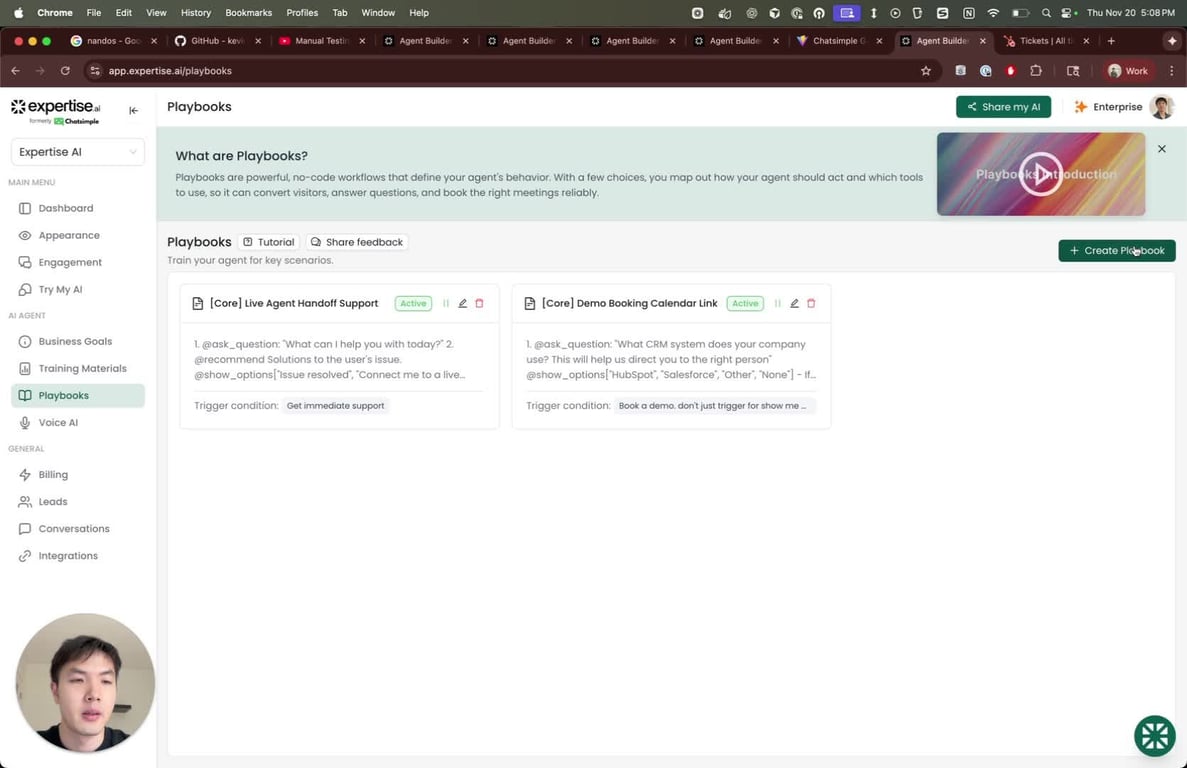1187x768 pixels.
Task: Open Business Goals page
Action: pos(78,341)
